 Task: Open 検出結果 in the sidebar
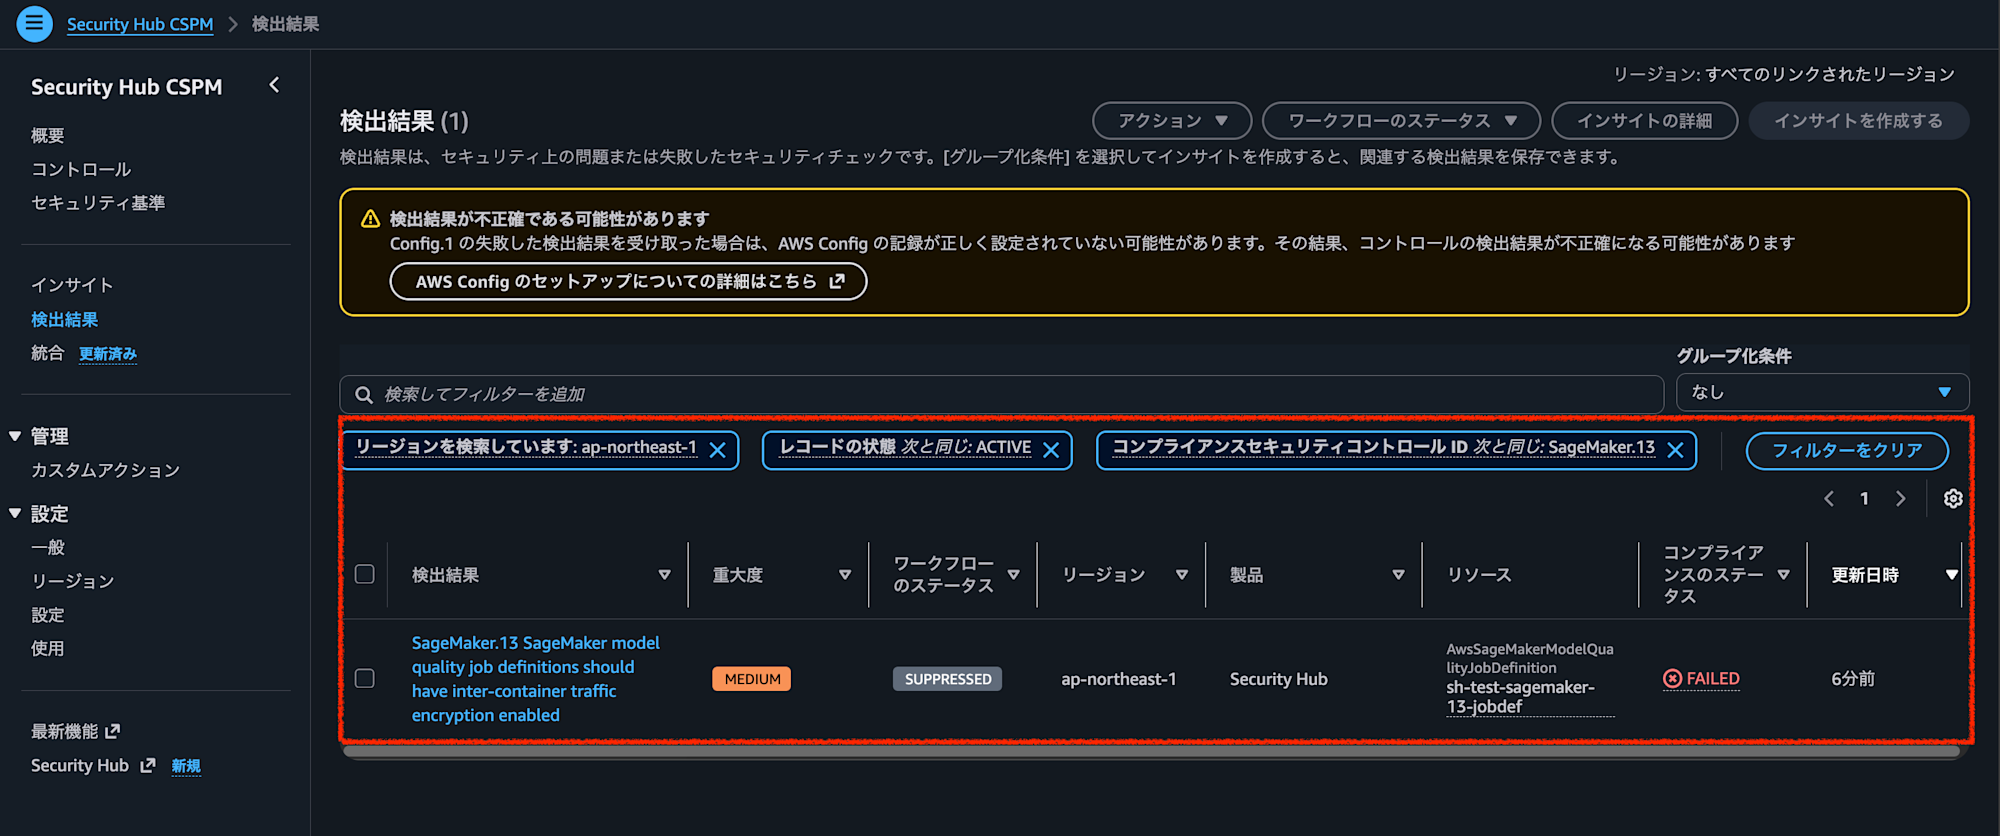(x=64, y=320)
